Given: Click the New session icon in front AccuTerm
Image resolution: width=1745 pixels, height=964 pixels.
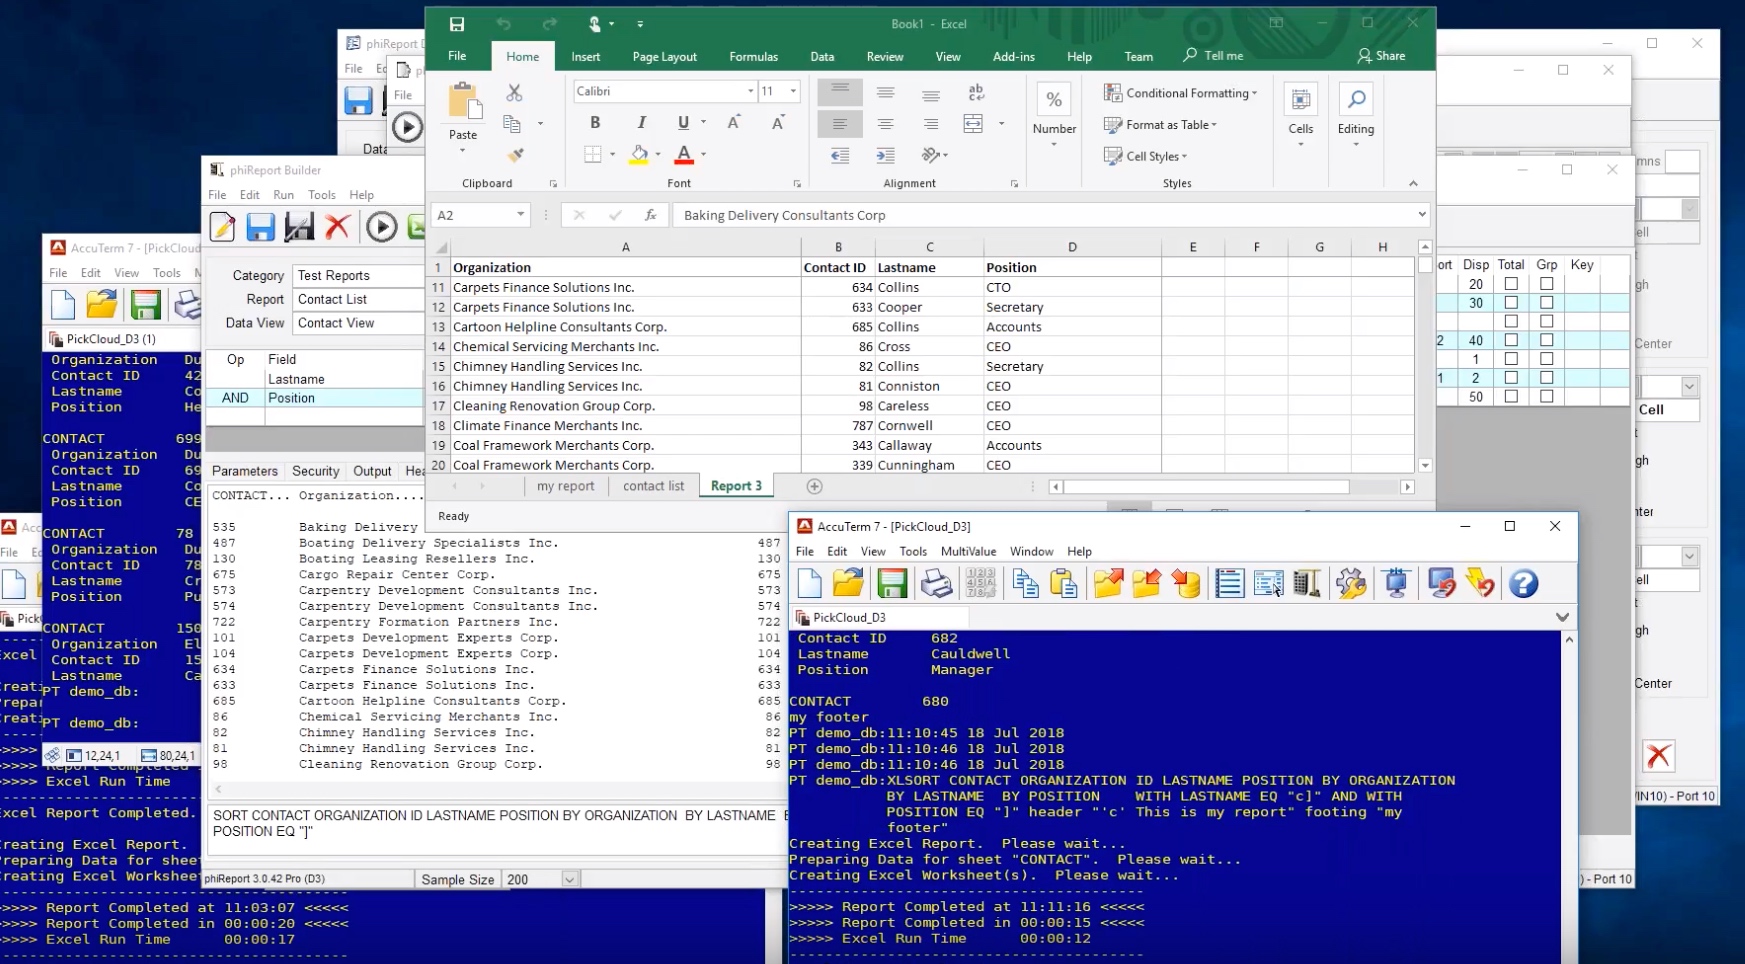Looking at the screenshot, I should (x=810, y=583).
